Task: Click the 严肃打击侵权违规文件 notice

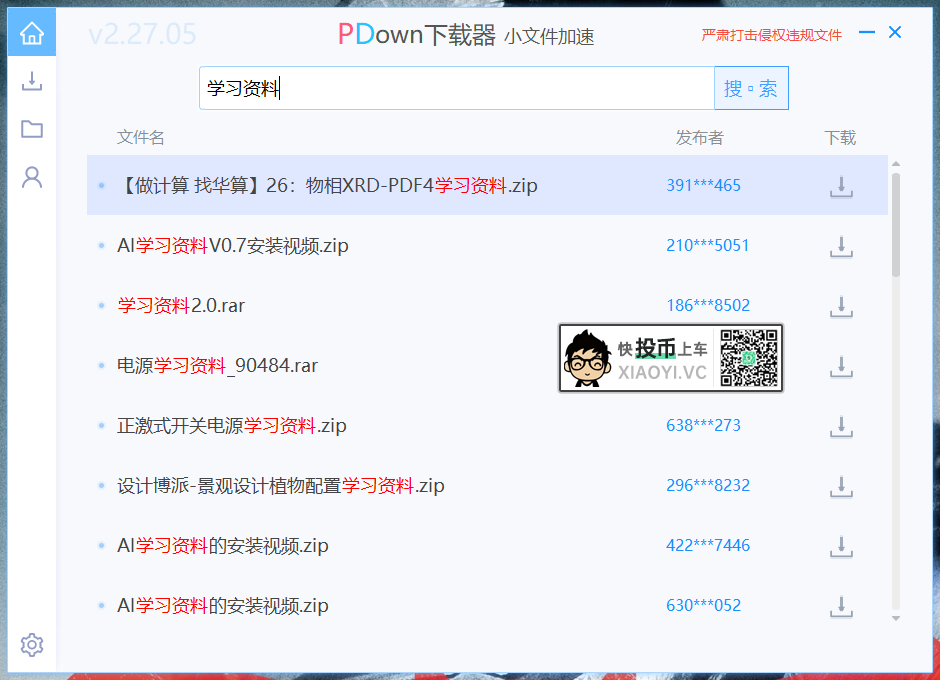Action: [772, 35]
